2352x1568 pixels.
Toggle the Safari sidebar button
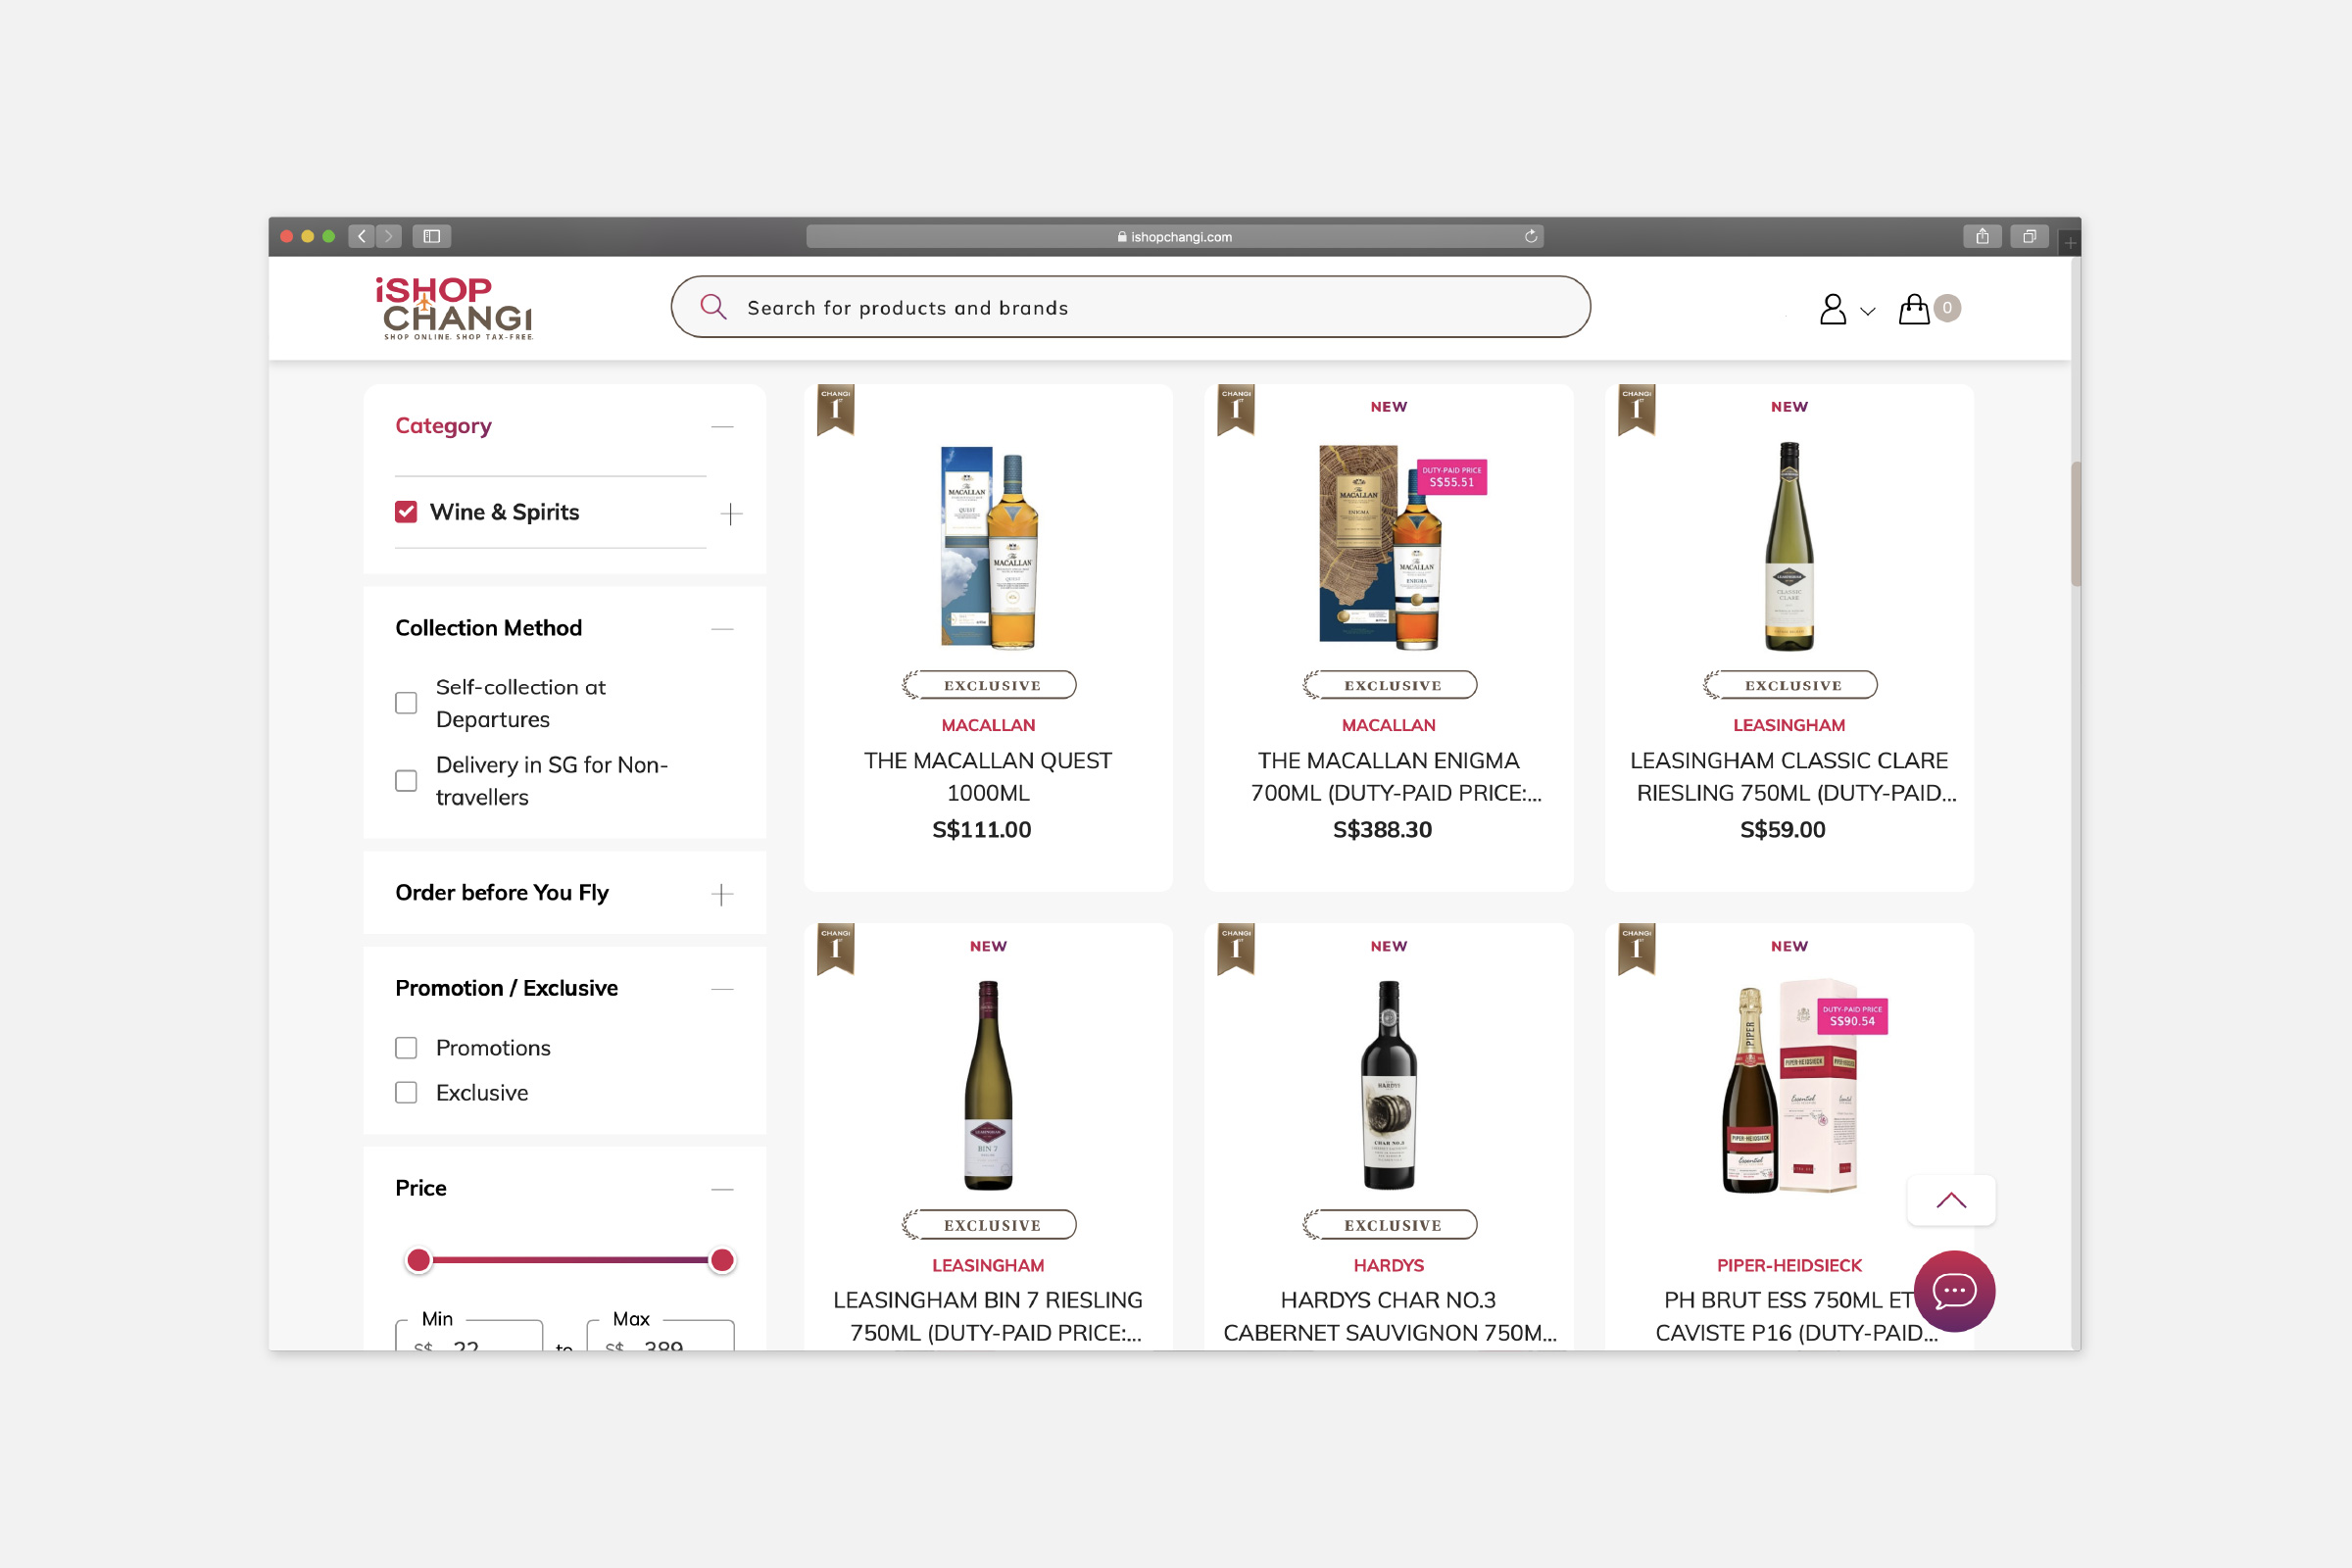click(x=432, y=236)
